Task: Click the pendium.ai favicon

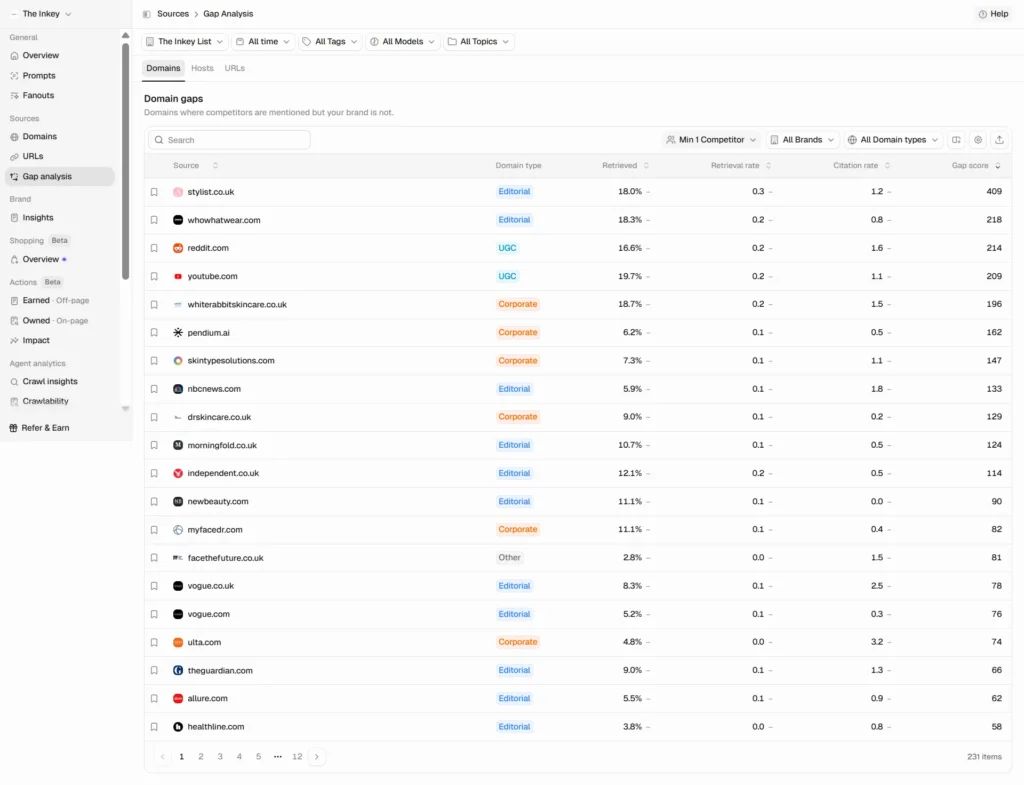Action: pos(178,332)
